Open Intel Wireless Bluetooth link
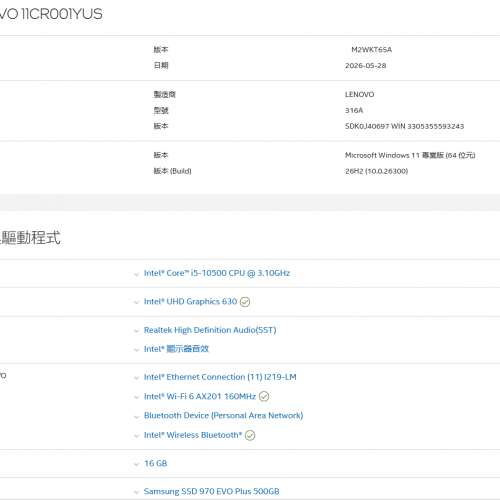 tap(193, 435)
